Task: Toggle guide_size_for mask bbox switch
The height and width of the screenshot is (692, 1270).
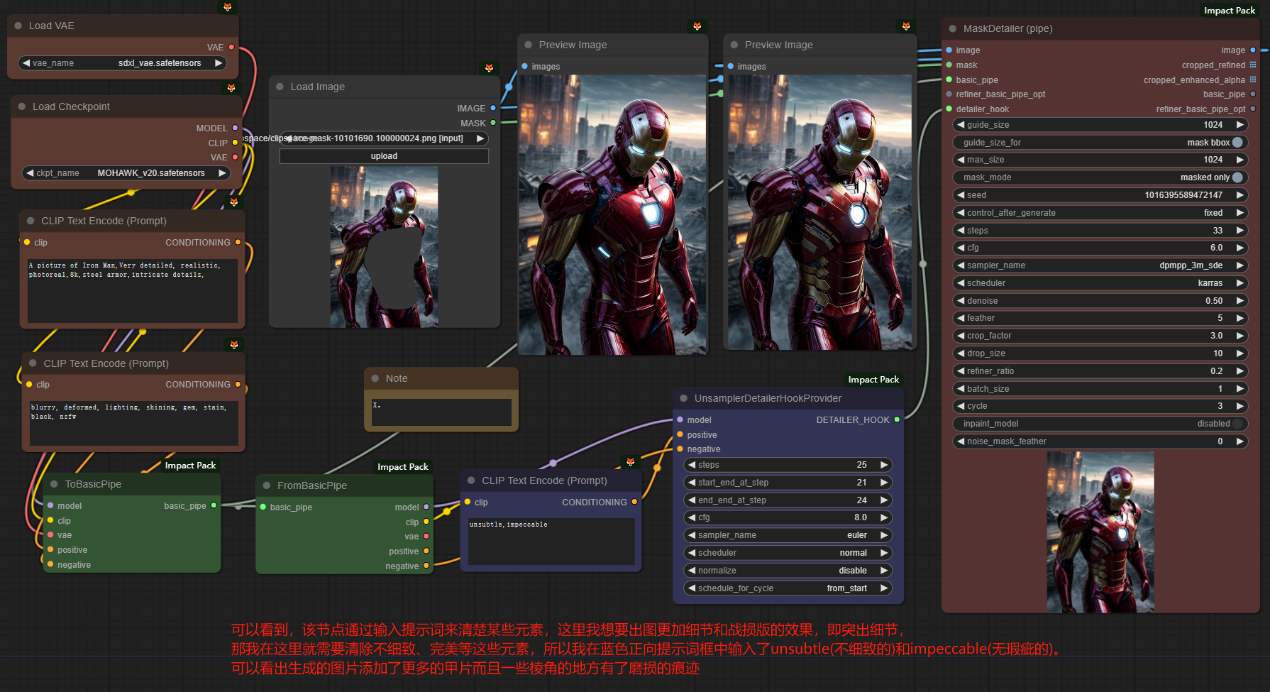Action: point(1238,143)
